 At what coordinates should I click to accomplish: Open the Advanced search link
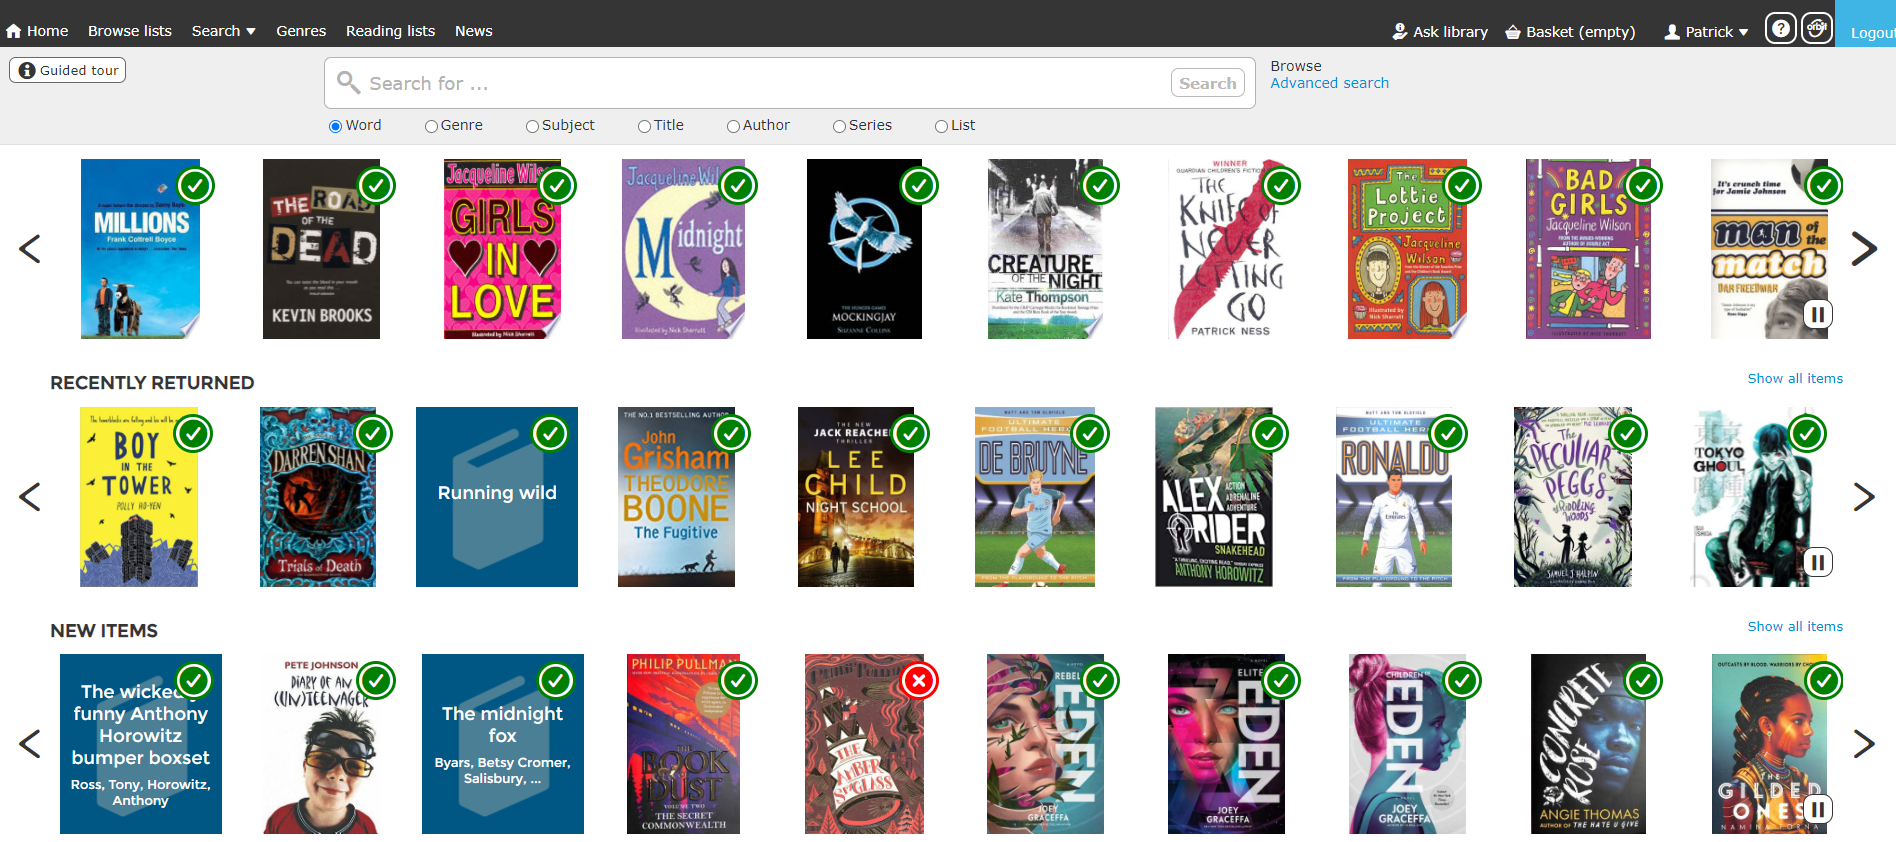point(1329,83)
